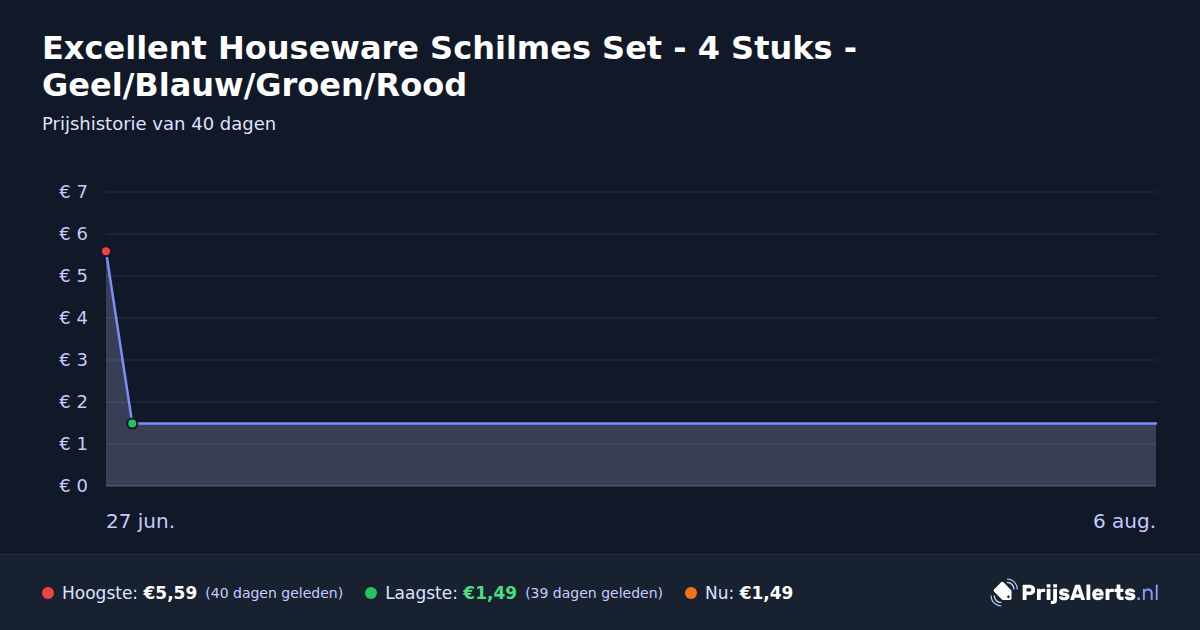Click the € 0 y-axis label

coord(73,486)
